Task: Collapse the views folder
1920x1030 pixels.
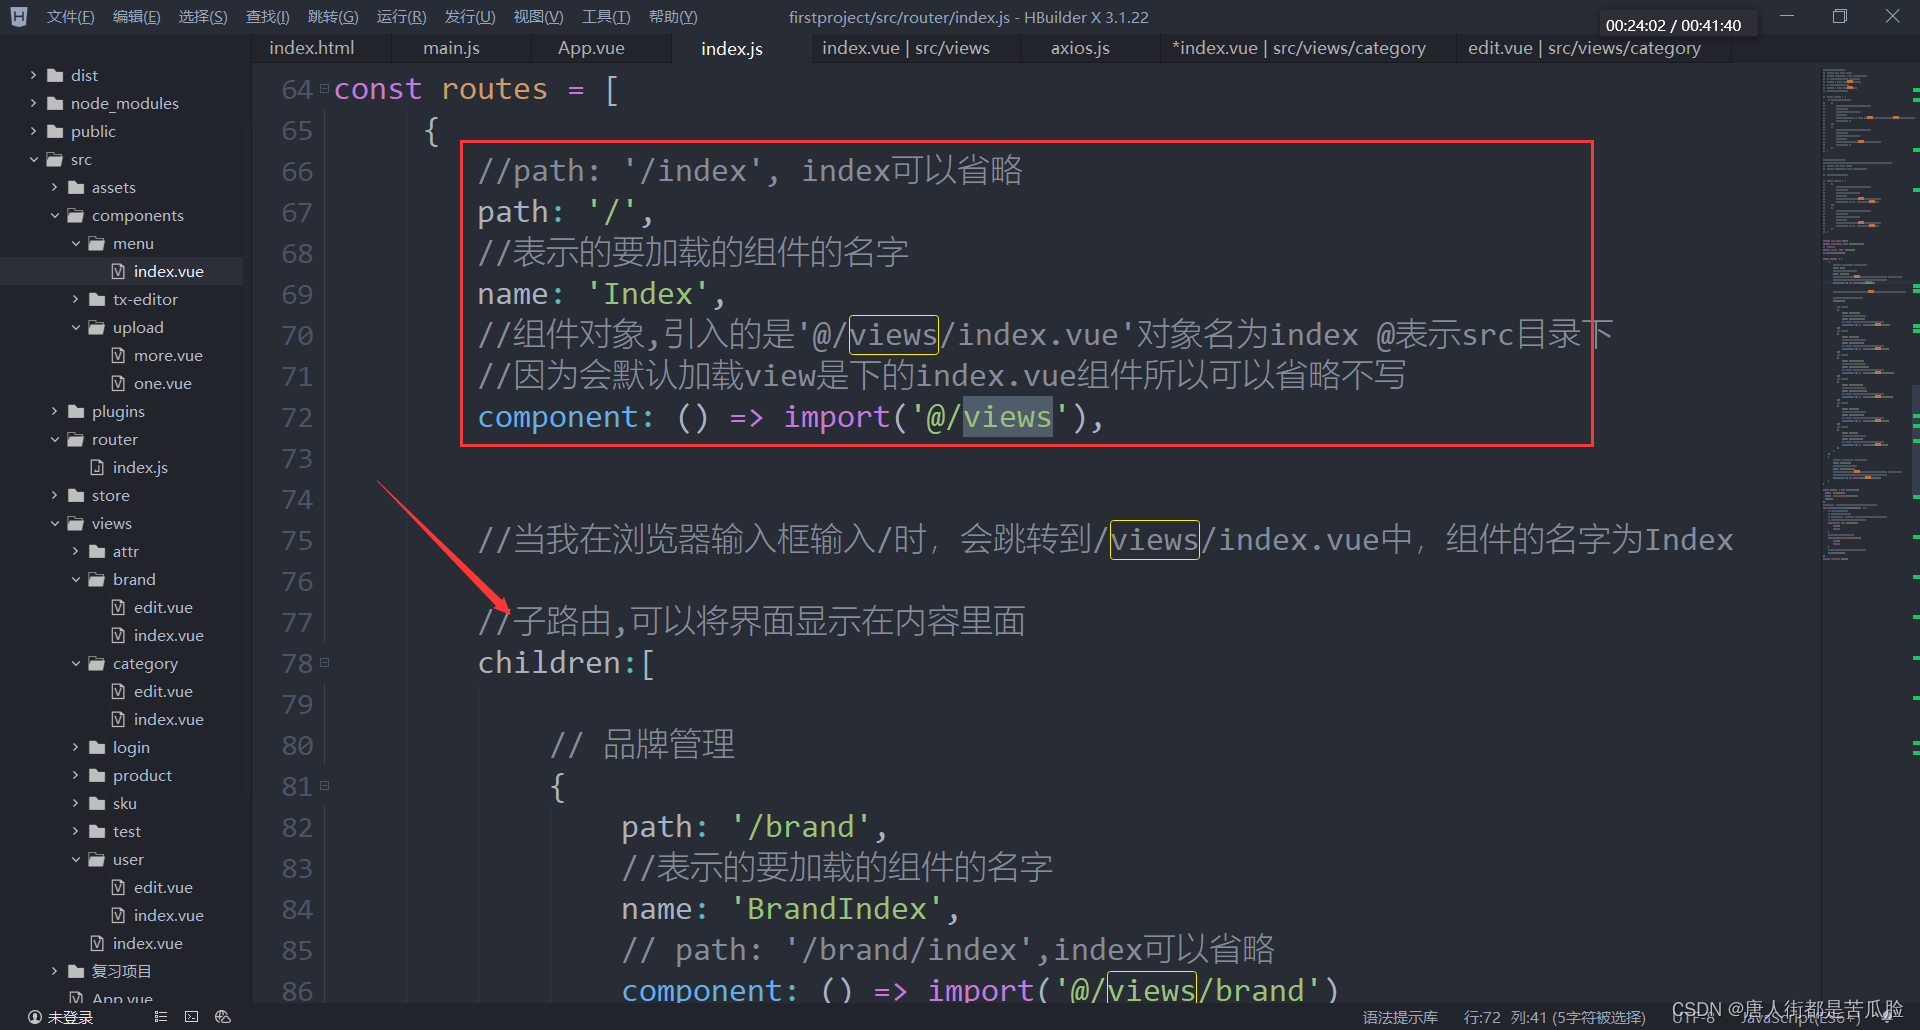Action: pyautogui.click(x=54, y=523)
